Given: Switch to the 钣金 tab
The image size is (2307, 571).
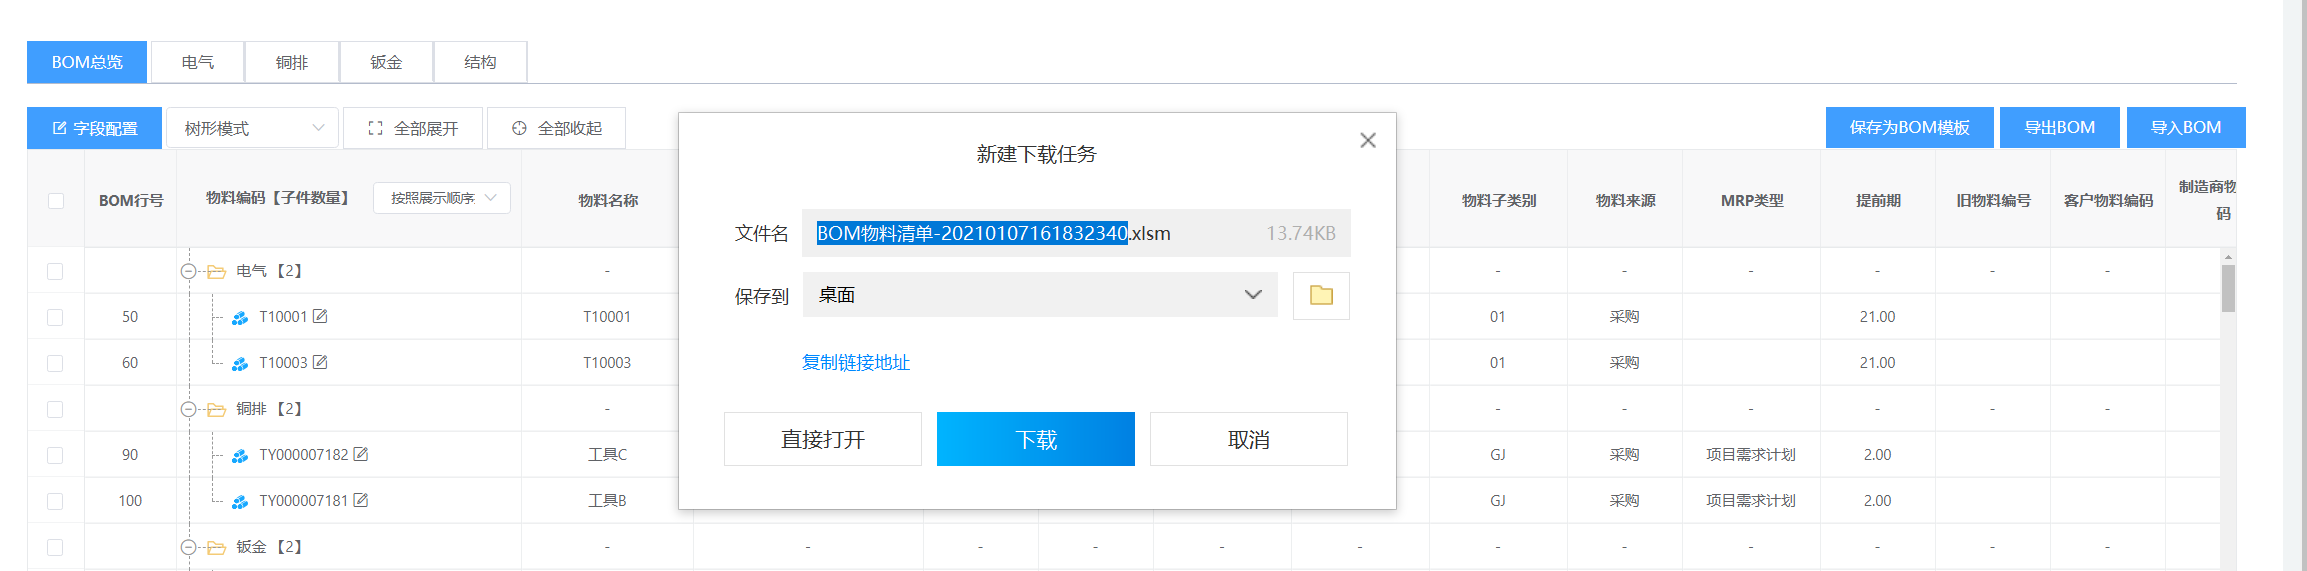Looking at the screenshot, I should [386, 62].
